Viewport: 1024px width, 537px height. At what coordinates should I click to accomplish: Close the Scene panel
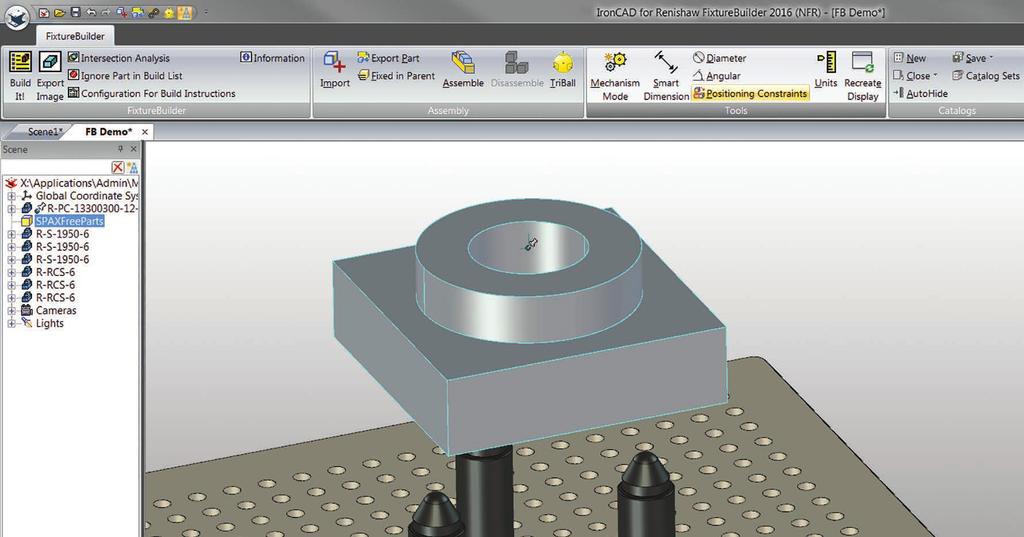point(134,149)
